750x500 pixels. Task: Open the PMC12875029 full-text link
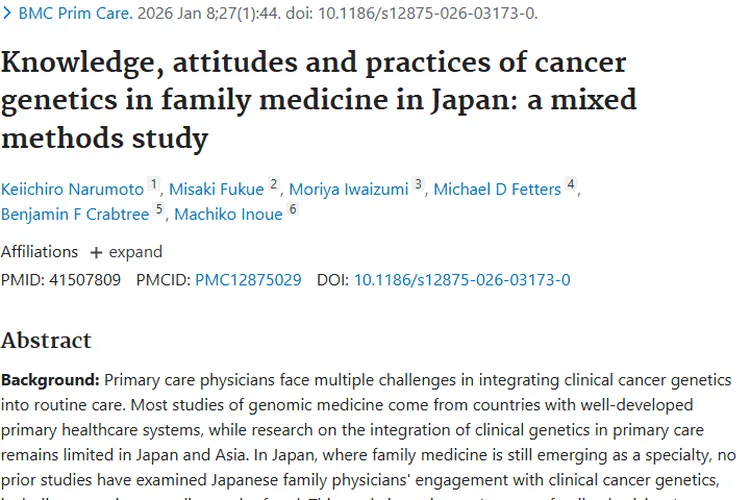[x=248, y=280]
